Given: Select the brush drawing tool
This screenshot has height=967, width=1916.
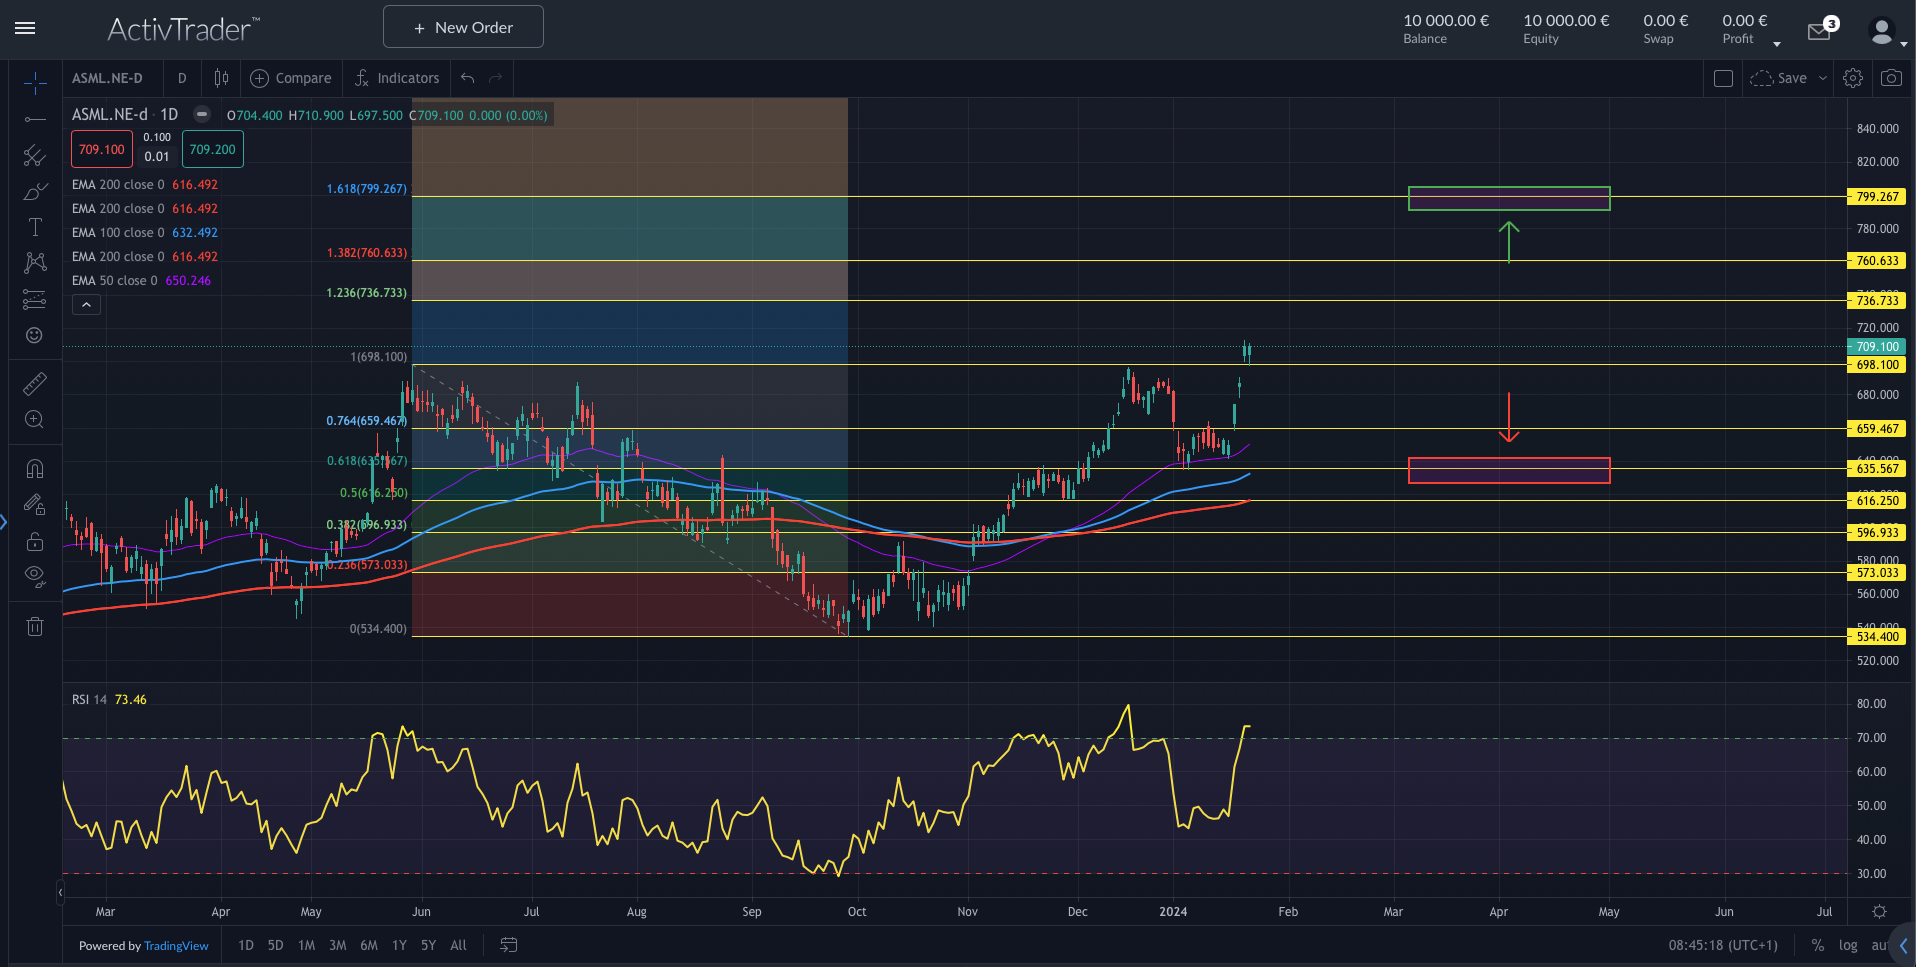Looking at the screenshot, I should coord(34,191).
